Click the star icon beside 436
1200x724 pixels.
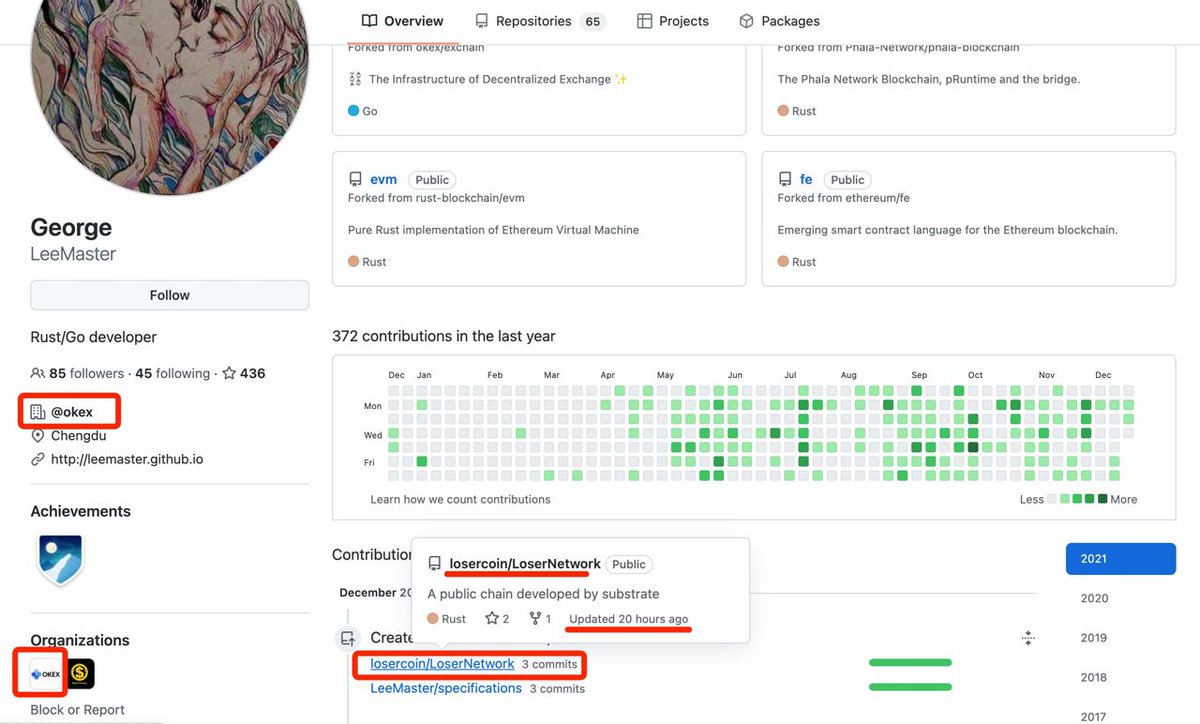tap(229, 373)
